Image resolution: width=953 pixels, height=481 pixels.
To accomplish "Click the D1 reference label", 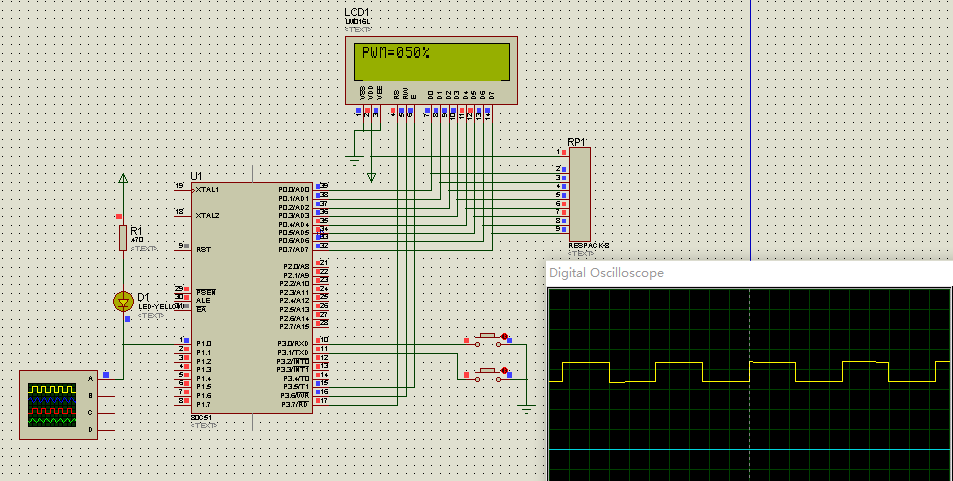I will tap(143, 297).
